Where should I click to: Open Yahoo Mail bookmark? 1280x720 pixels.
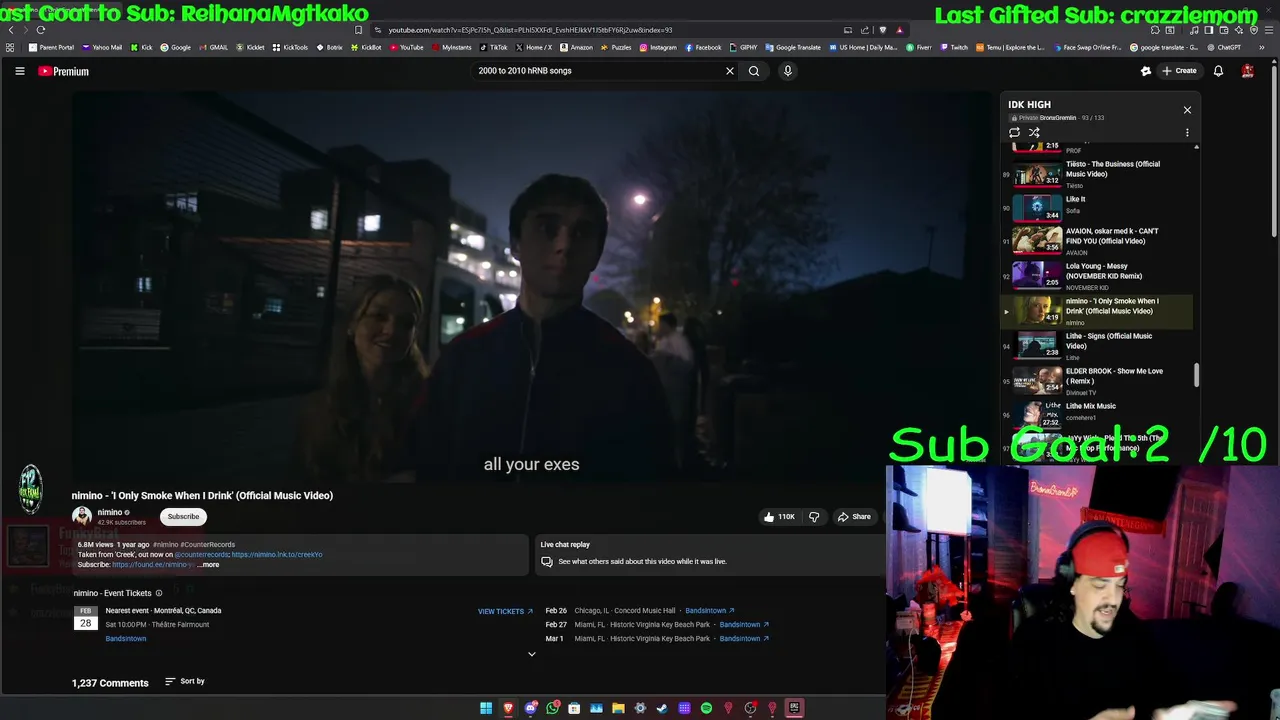click(x=102, y=47)
